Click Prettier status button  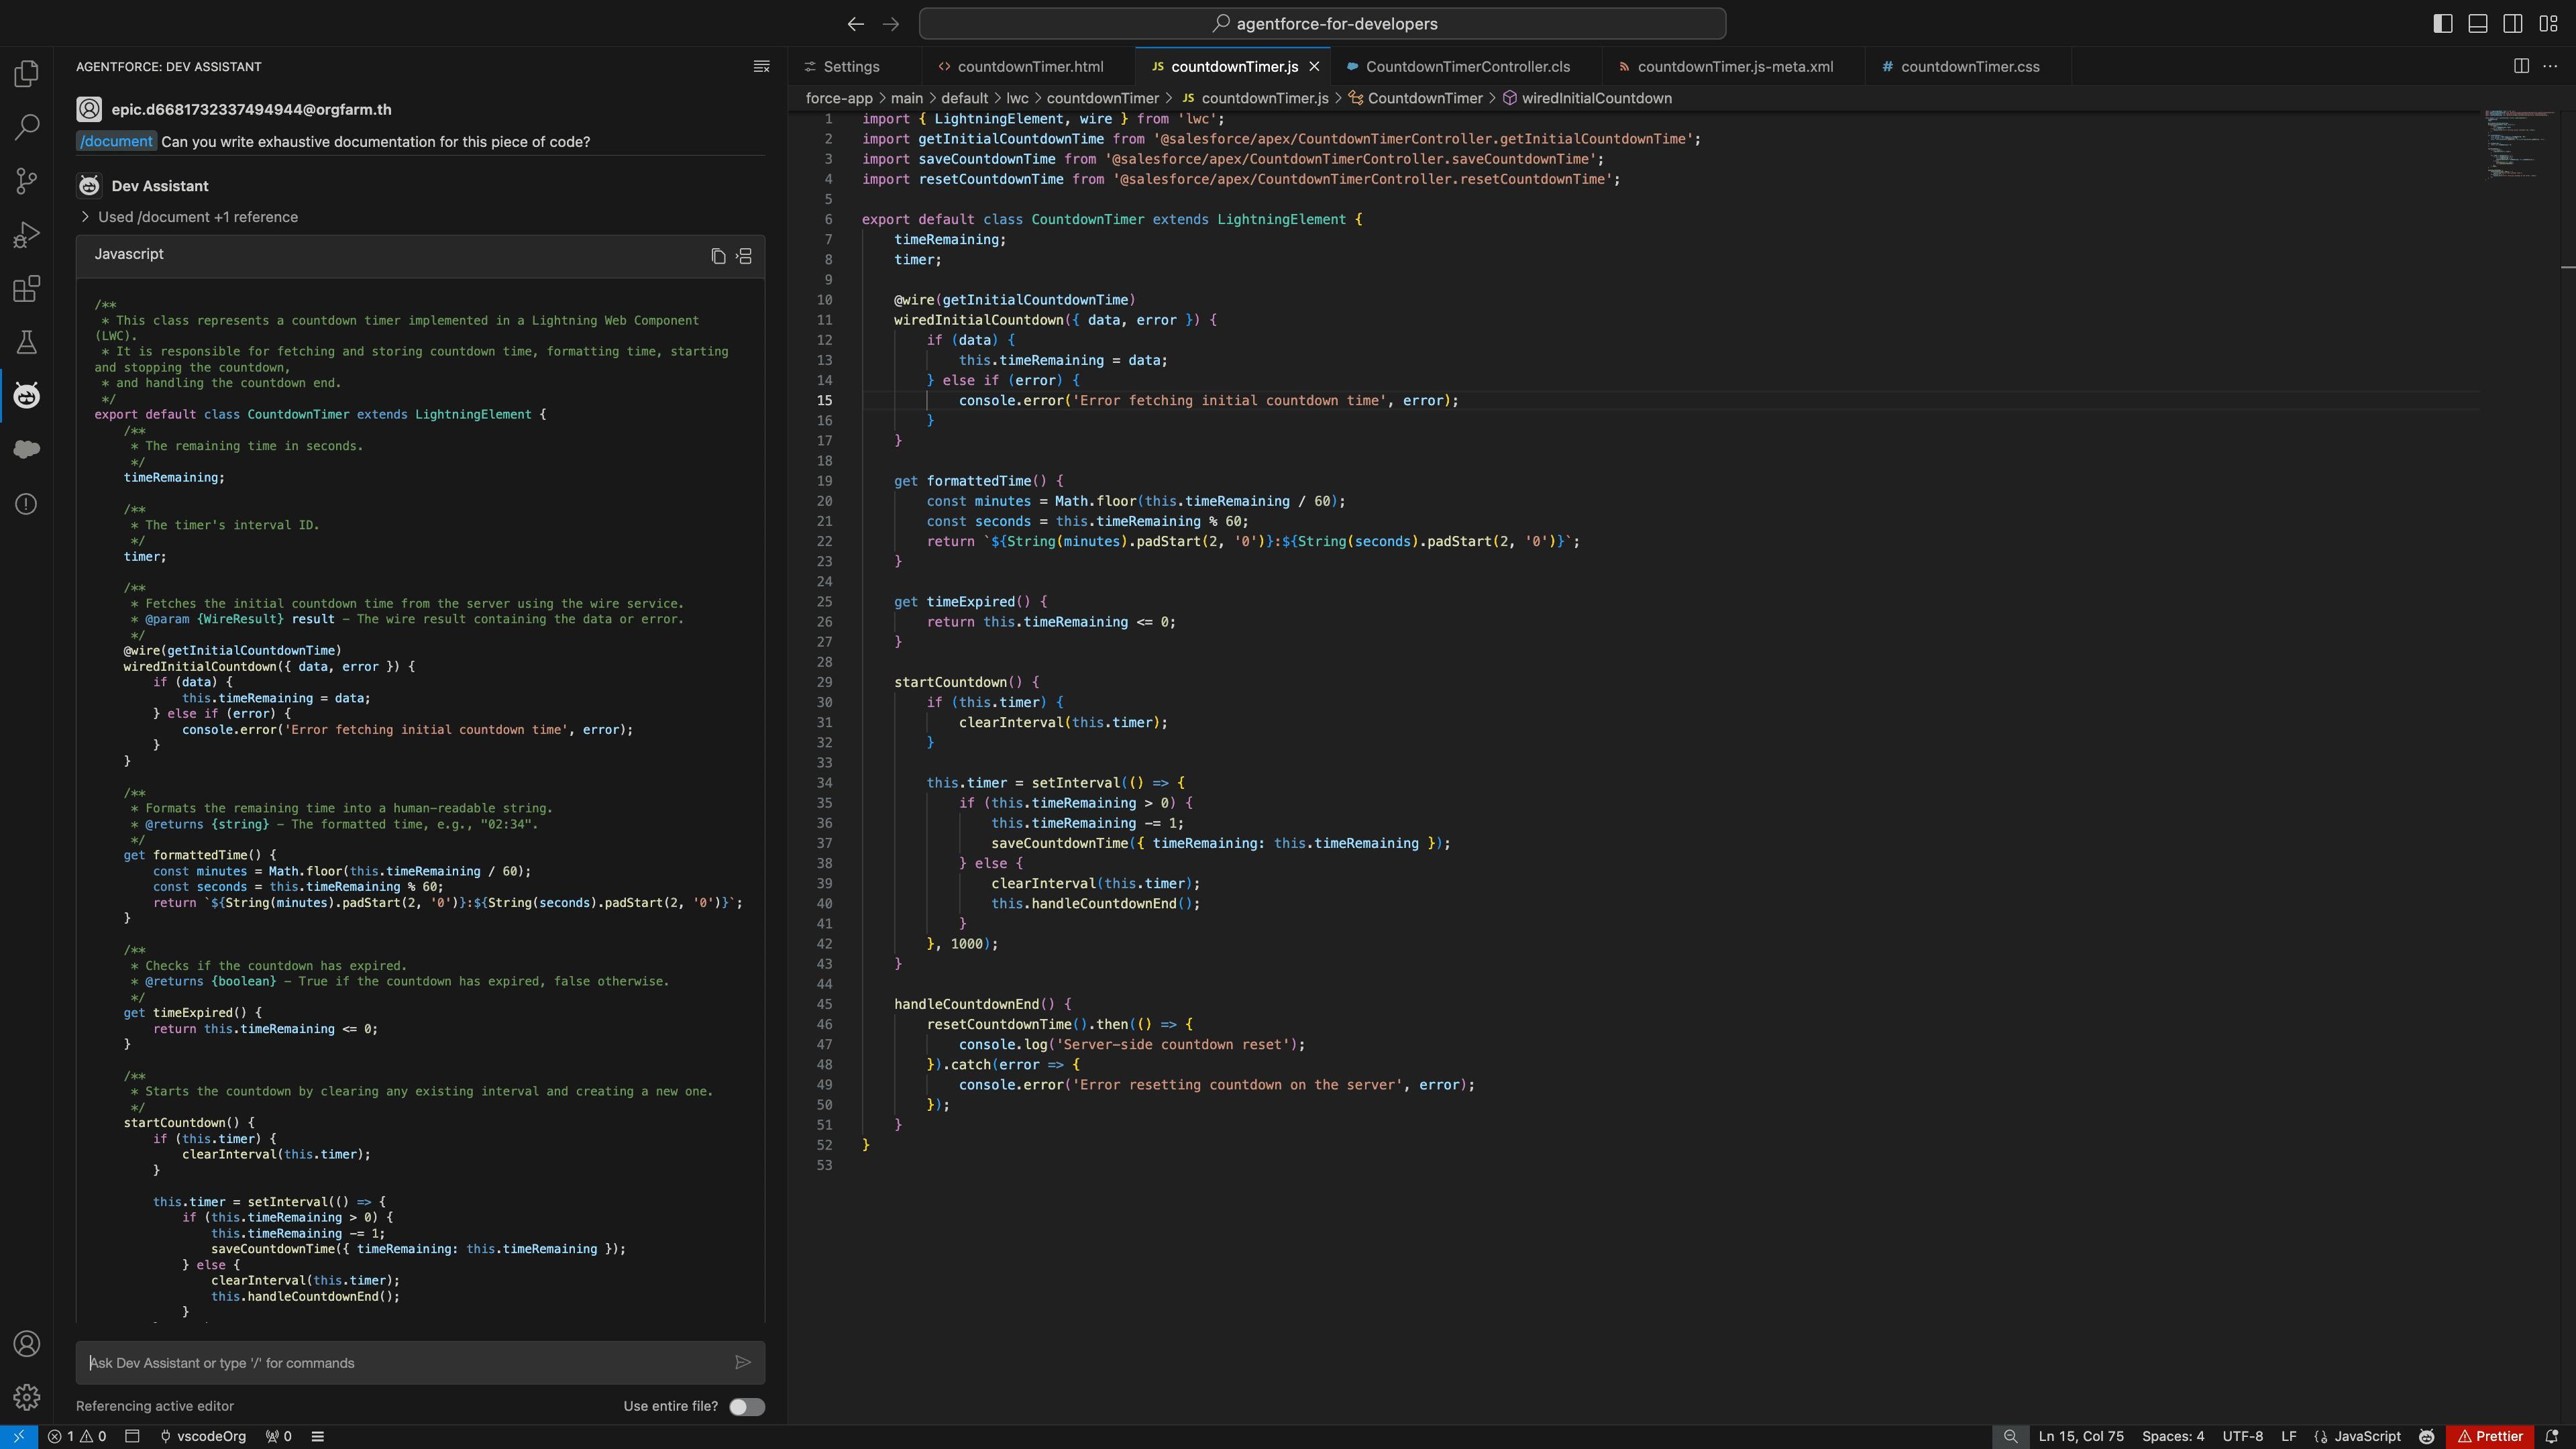(x=2490, y=1436)
